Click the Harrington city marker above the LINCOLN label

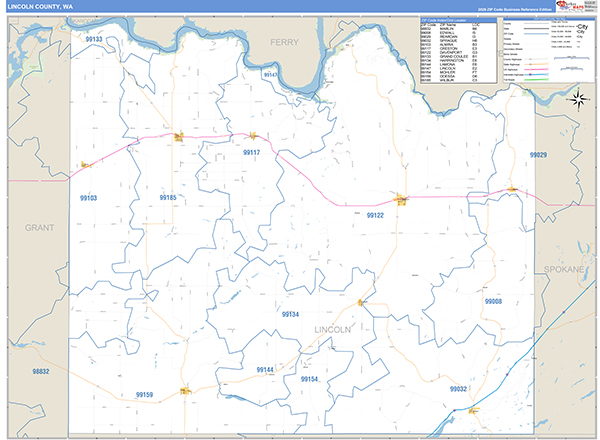359,302
